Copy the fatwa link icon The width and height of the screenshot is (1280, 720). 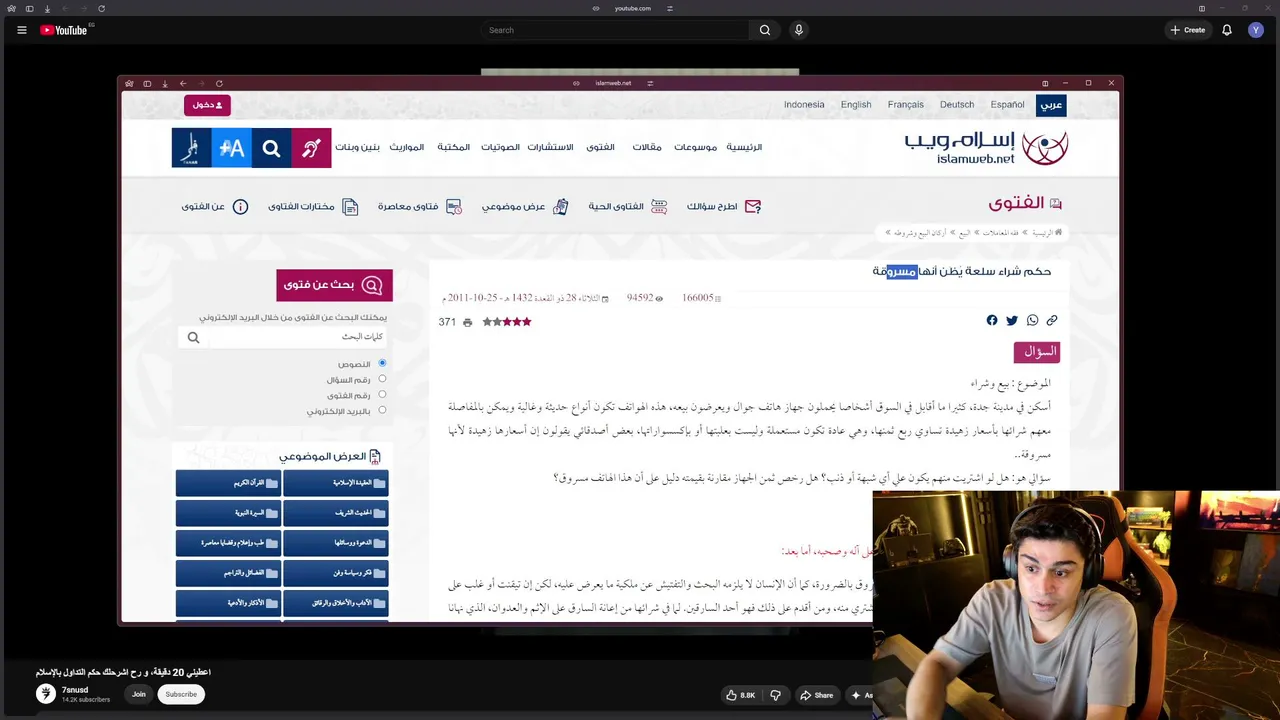point(1052,321)
